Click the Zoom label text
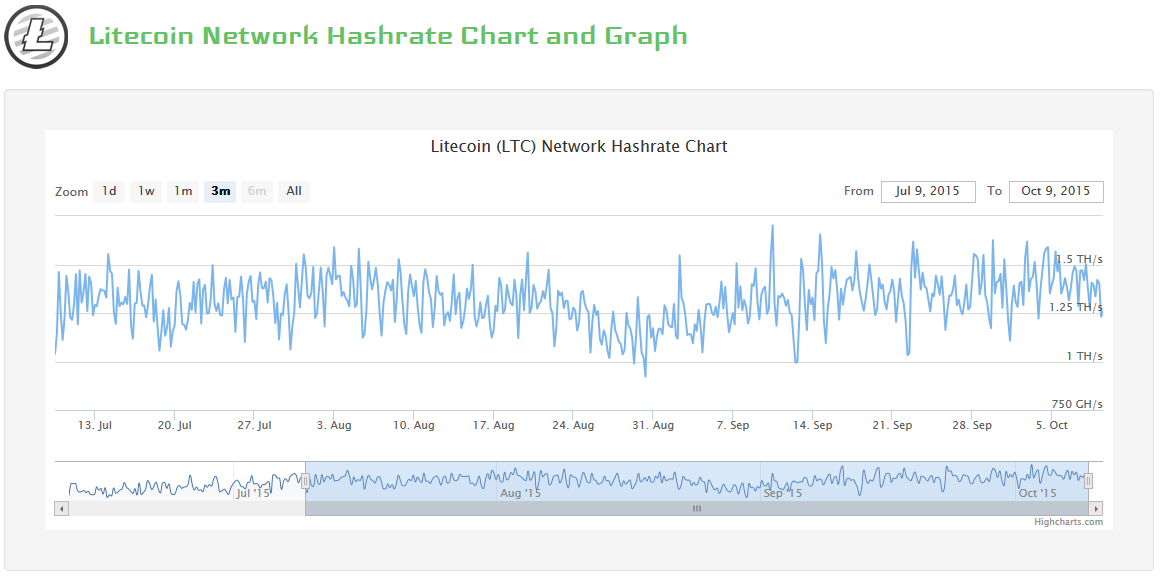This screenshot has width=1168, height=582. coord(72,192)
